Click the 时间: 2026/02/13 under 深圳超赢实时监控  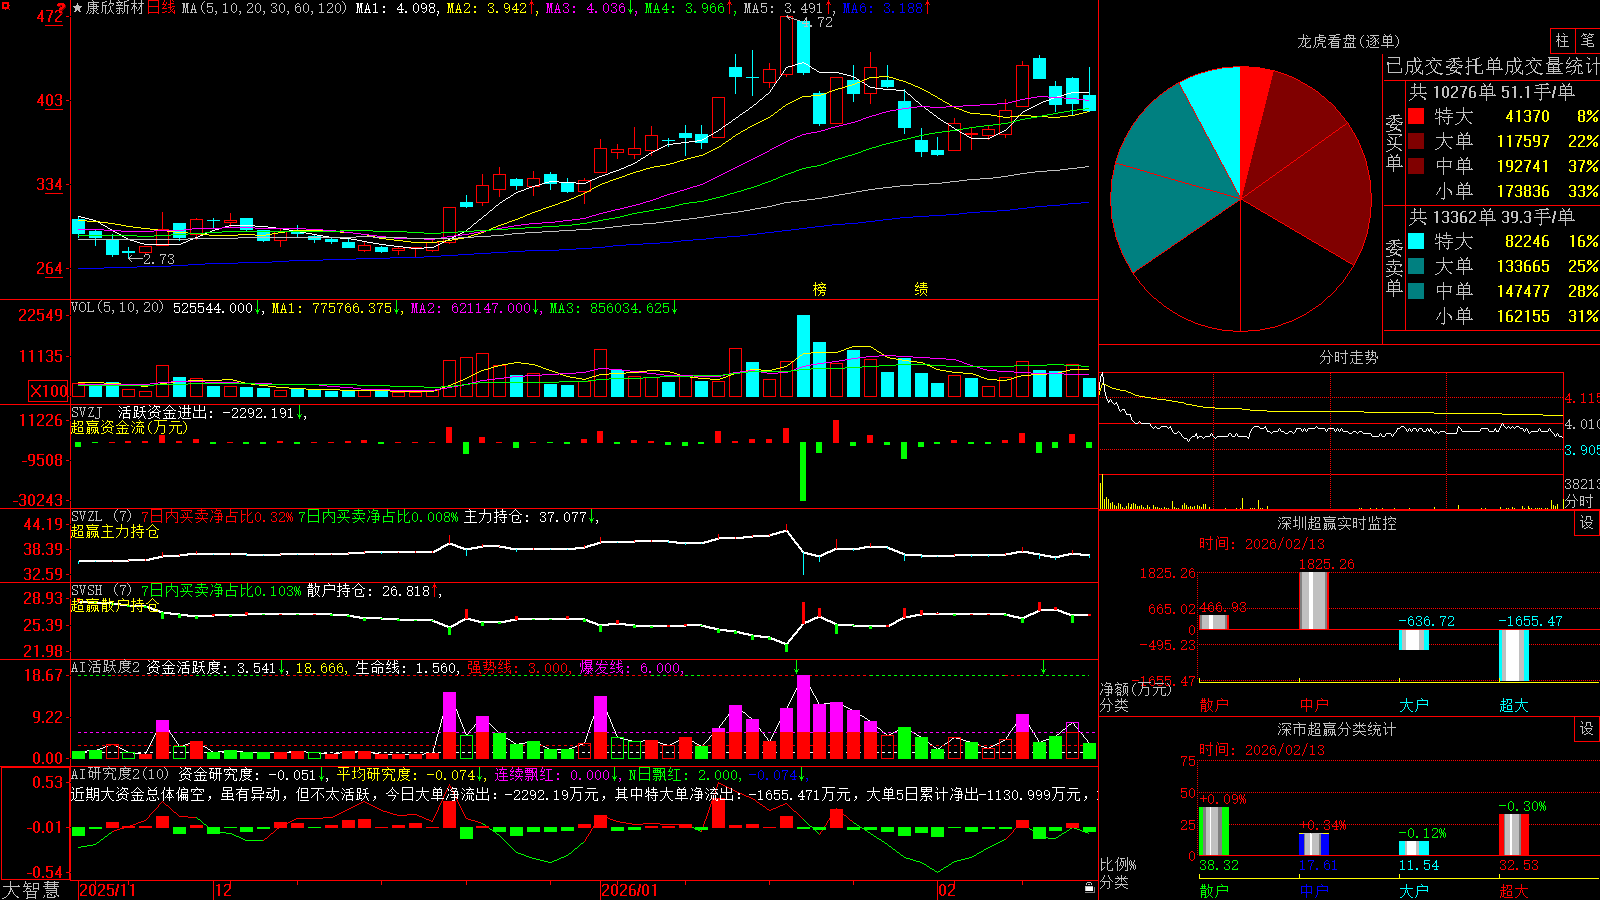click(x=1262, y=544)
